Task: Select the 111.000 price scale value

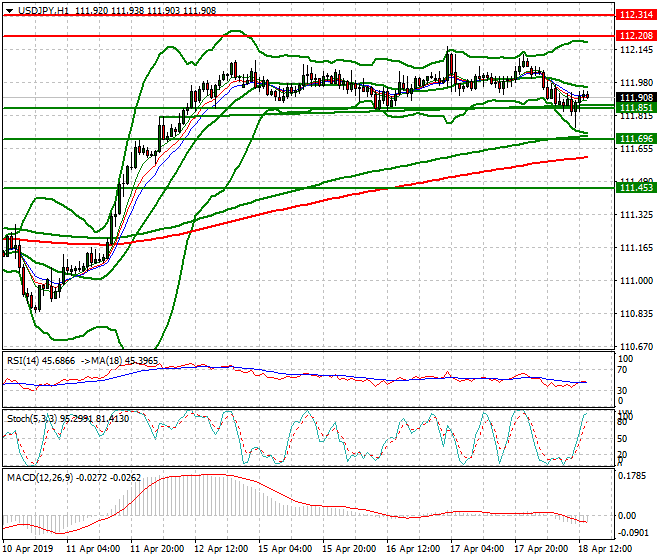Action: (x=636, y=280)
